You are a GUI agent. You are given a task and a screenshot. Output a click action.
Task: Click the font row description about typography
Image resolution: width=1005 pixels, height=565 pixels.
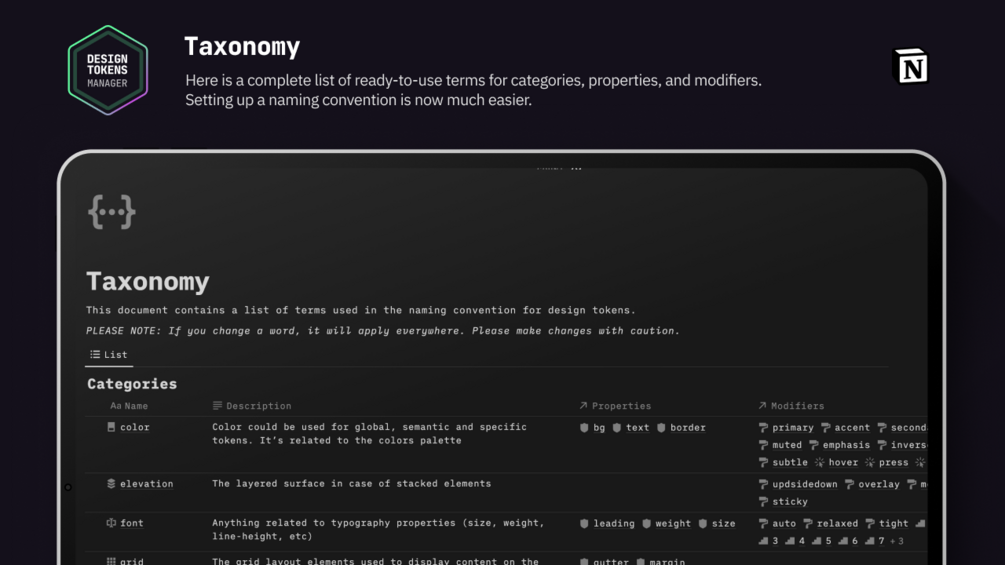tap(378, 530)
